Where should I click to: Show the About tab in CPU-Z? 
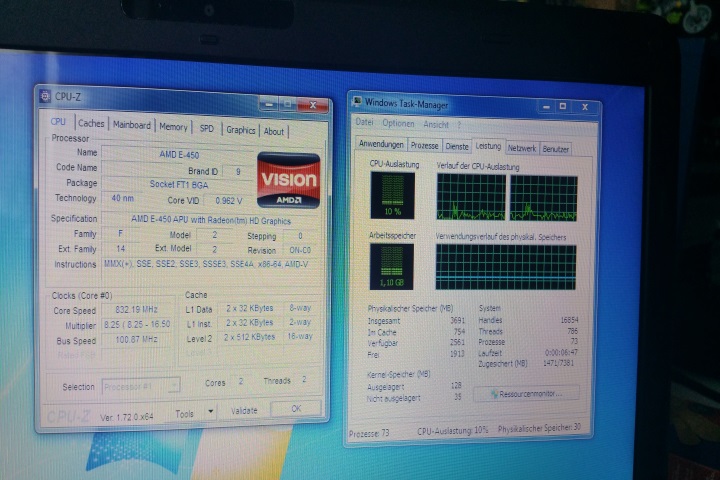pos(274,131)
